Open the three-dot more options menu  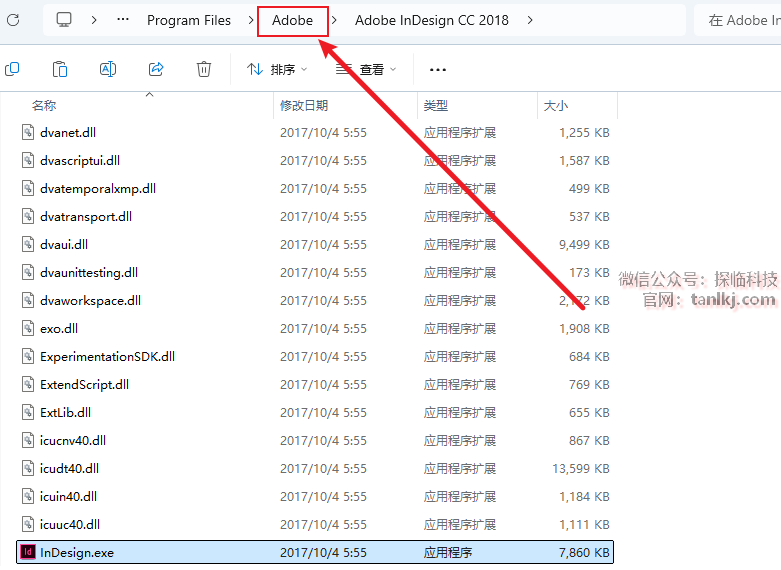437,70
